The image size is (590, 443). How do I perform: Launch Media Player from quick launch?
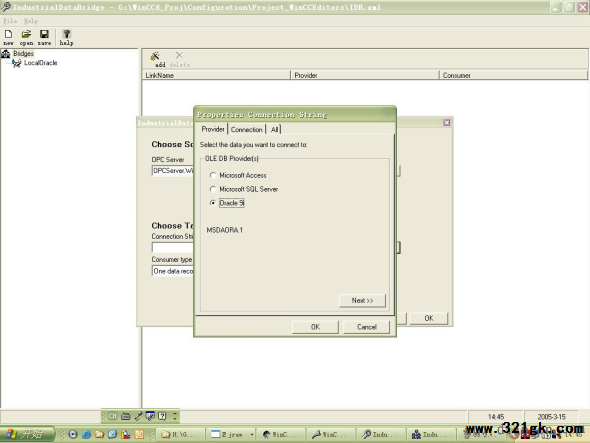(73, 434)
